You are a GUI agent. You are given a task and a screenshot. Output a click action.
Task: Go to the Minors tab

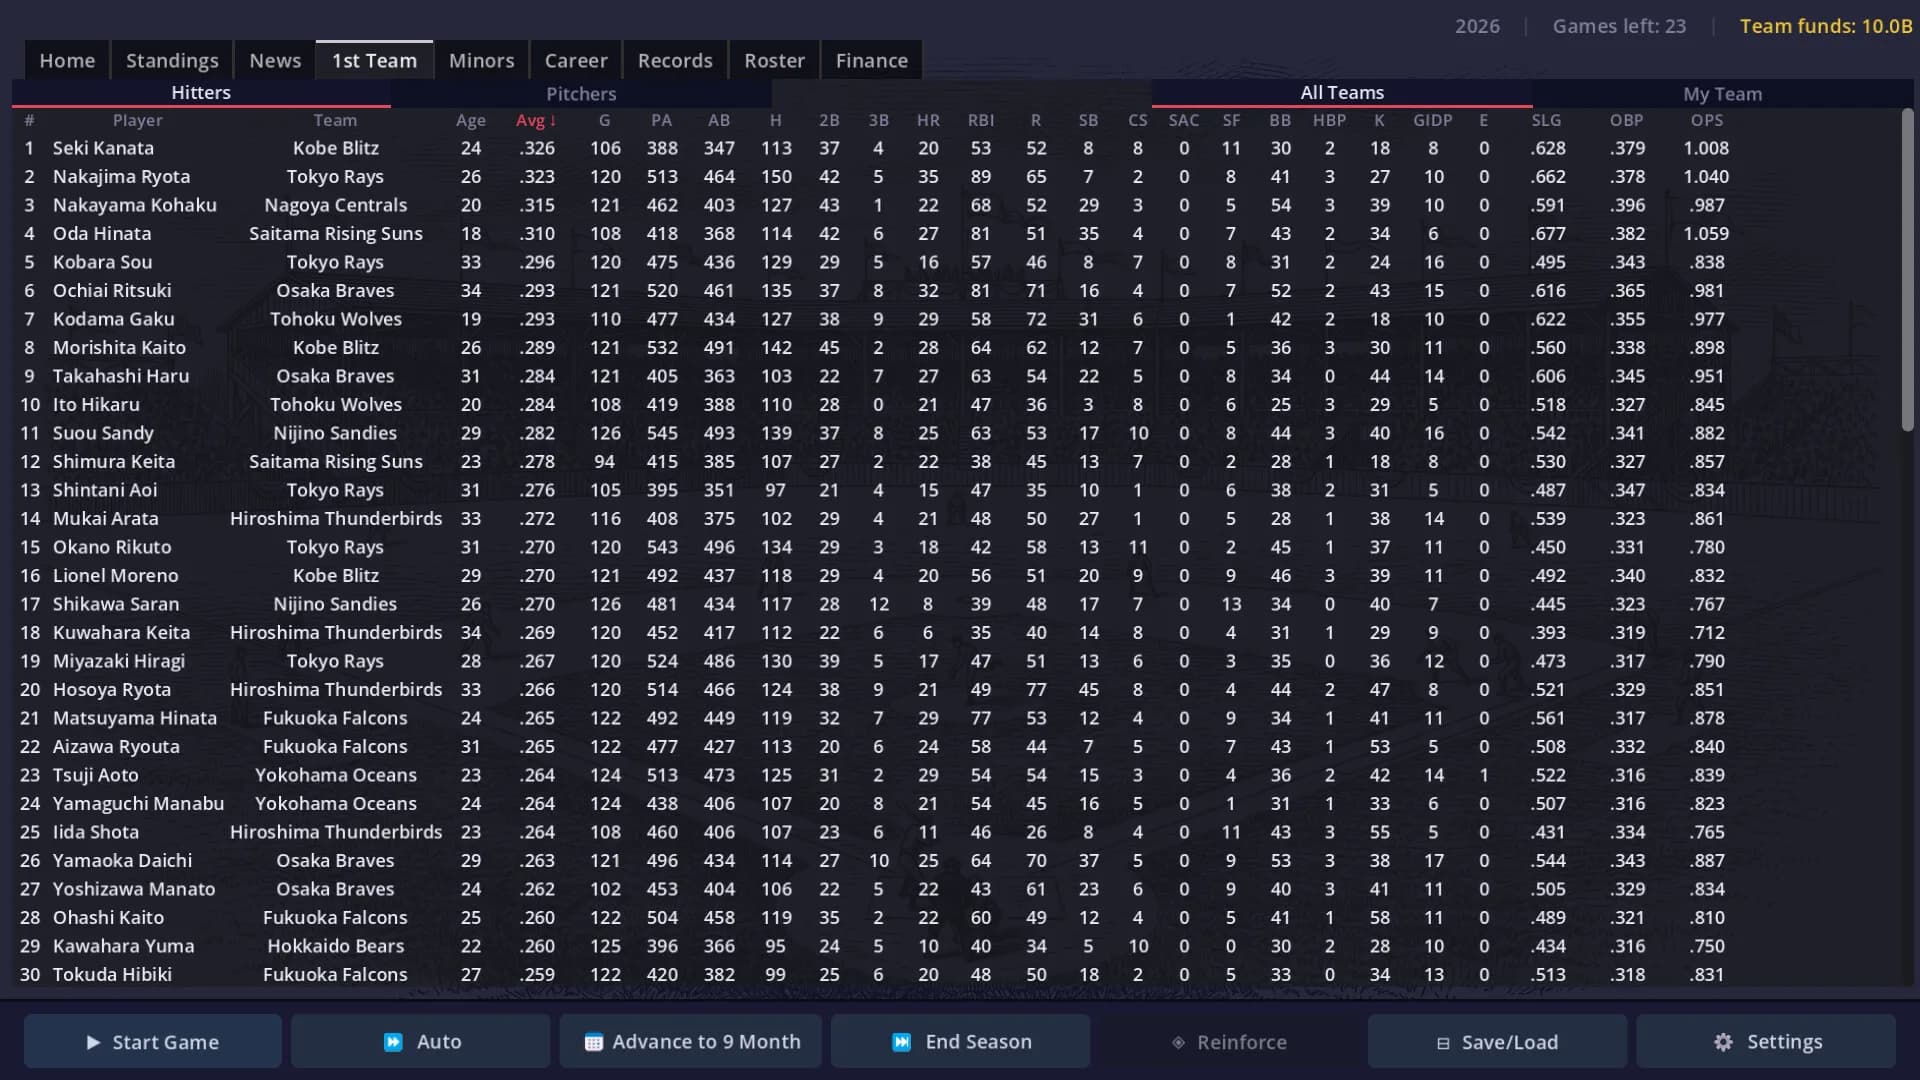point(481,60)
